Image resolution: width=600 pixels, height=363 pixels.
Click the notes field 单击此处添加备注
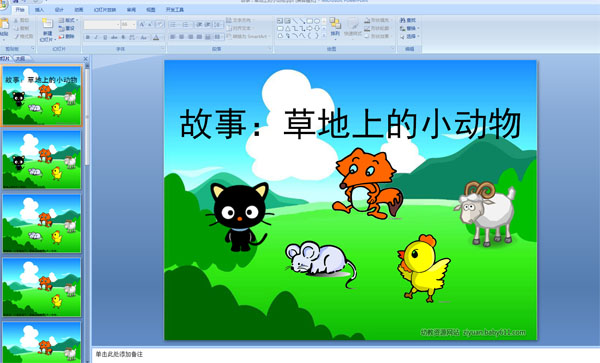point(346,355)
